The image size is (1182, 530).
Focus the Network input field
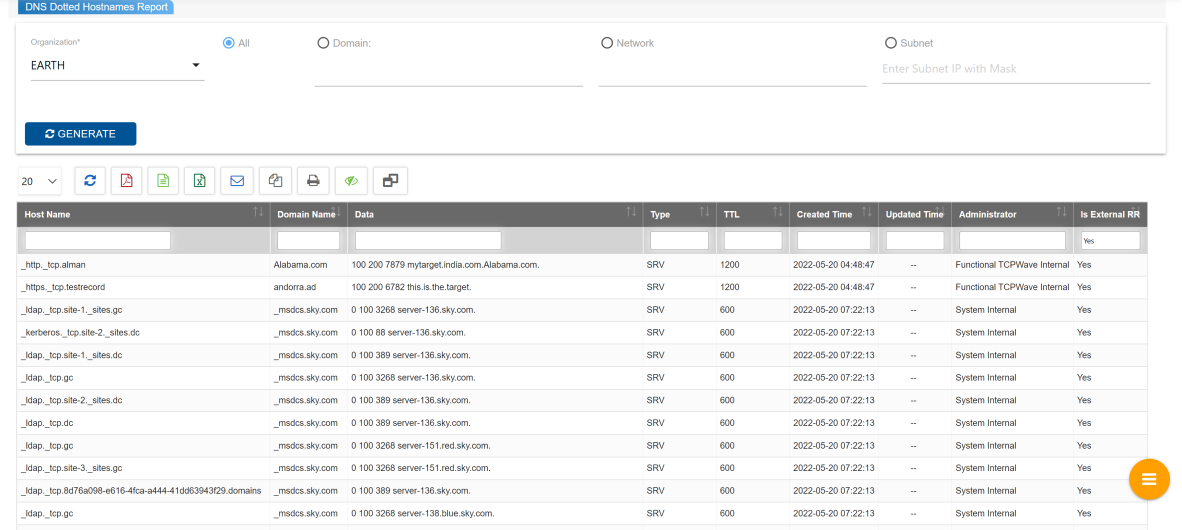pyautogui.click(x=733, y=72)
